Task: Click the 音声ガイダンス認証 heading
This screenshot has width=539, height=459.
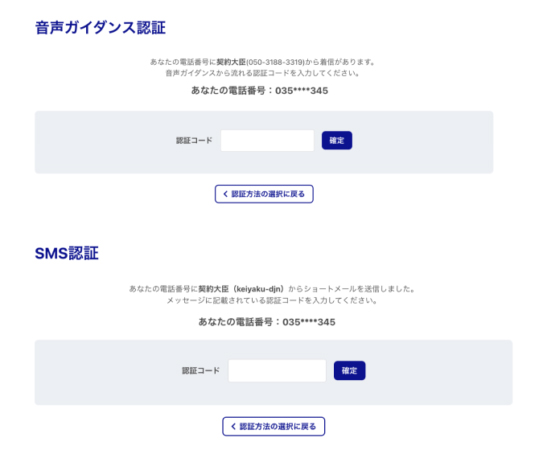Action: coord(100,28)
